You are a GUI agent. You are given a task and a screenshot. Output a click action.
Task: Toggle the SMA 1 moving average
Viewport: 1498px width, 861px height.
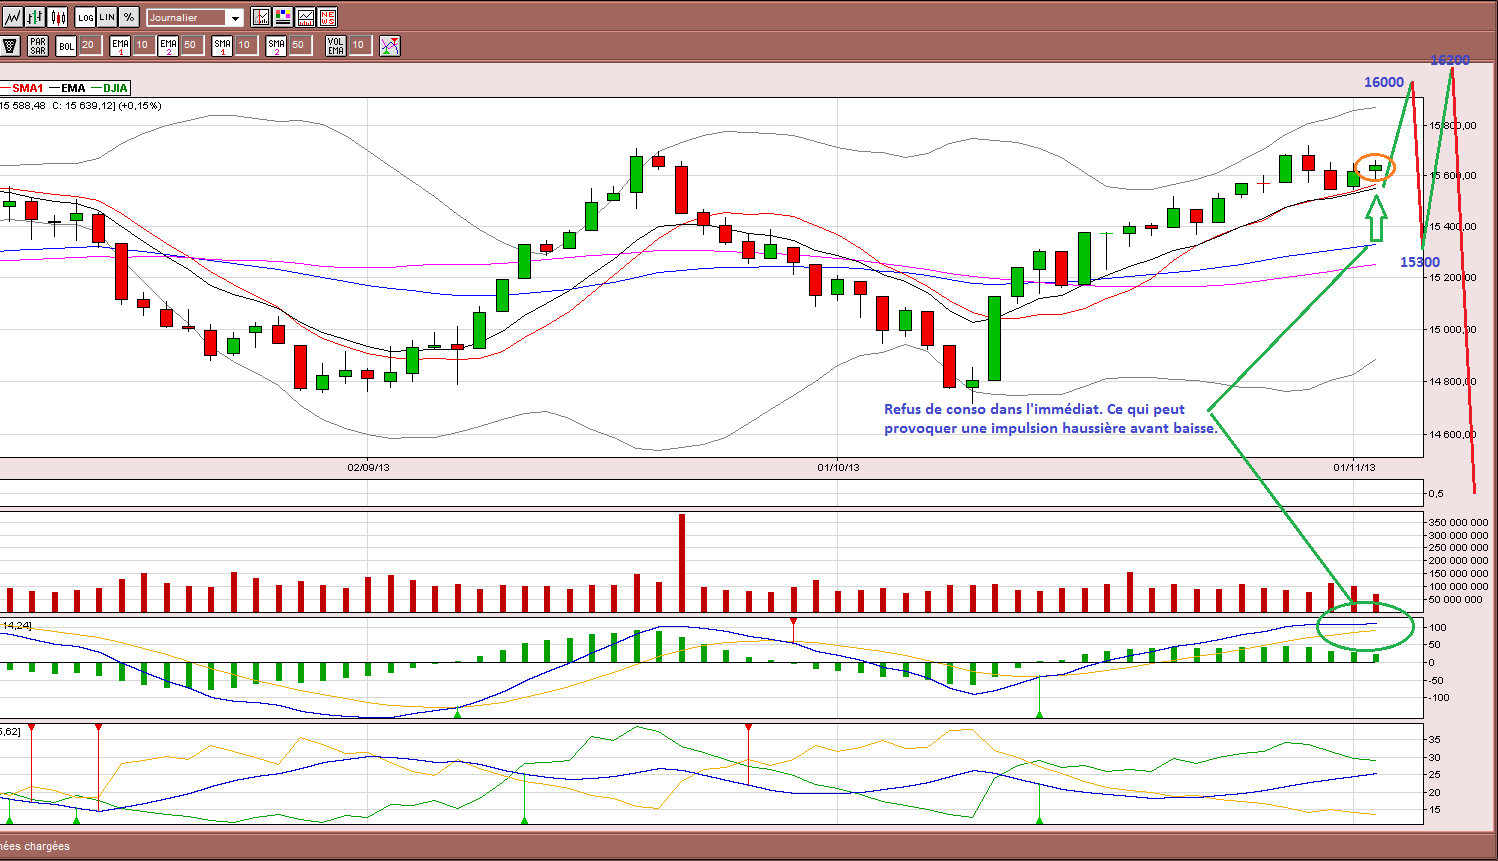click(x=222, y=45)
